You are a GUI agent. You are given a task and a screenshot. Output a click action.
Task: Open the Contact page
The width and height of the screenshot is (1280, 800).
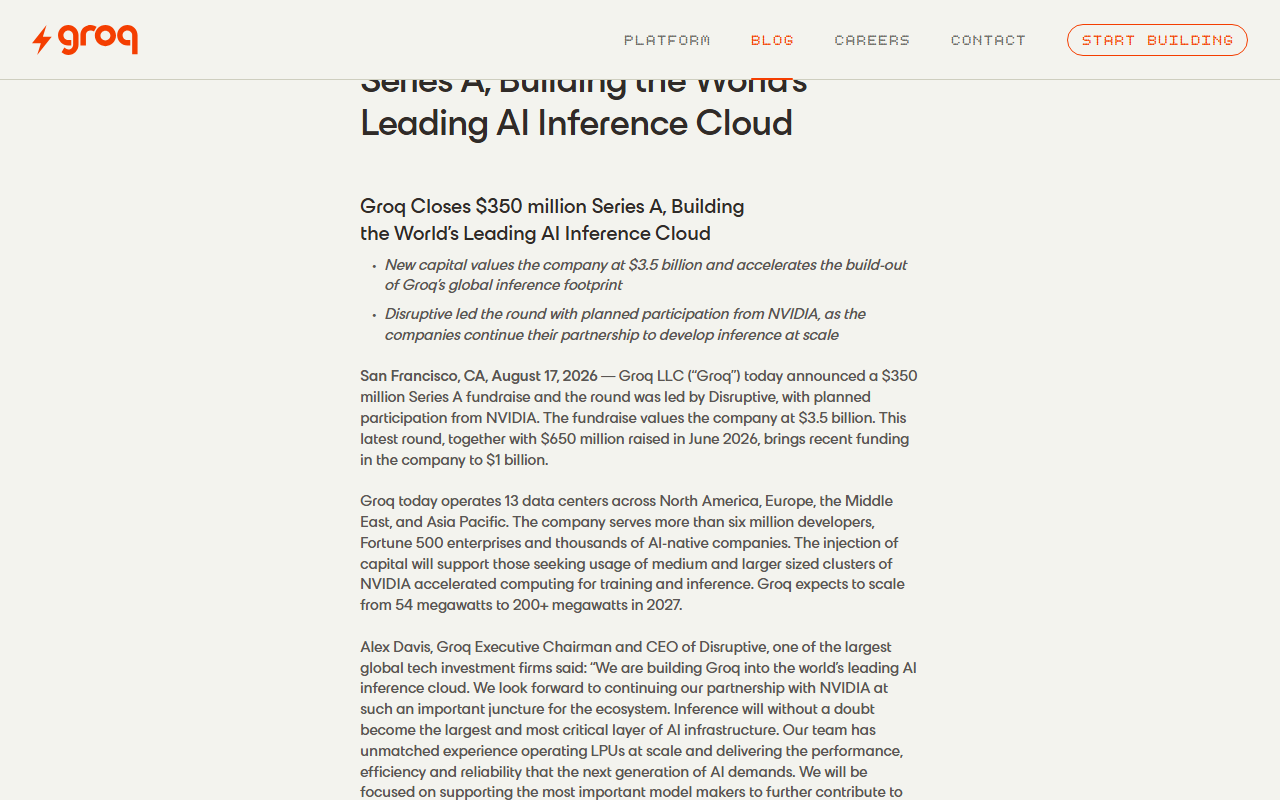tap(988, 40)
